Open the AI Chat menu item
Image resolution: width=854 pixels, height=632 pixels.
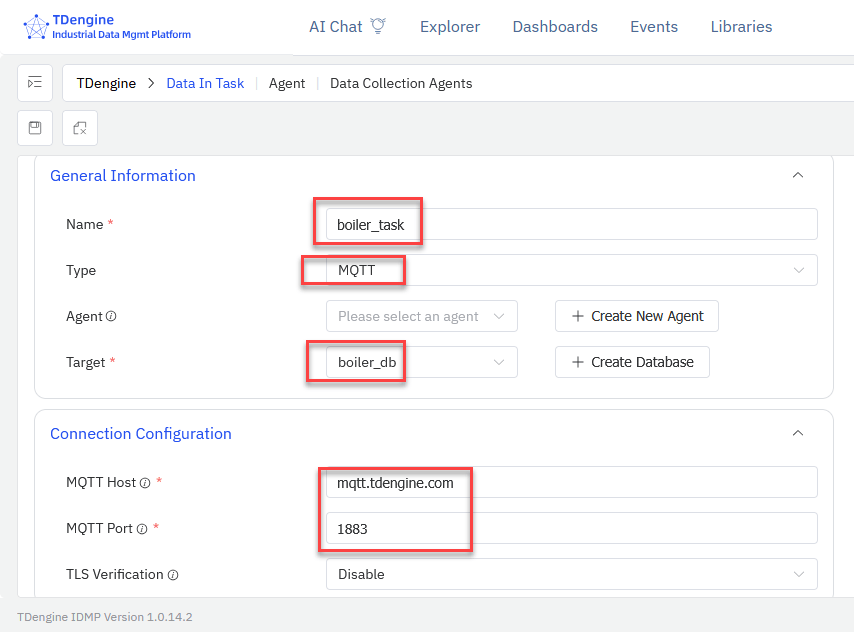coord(347,27)
